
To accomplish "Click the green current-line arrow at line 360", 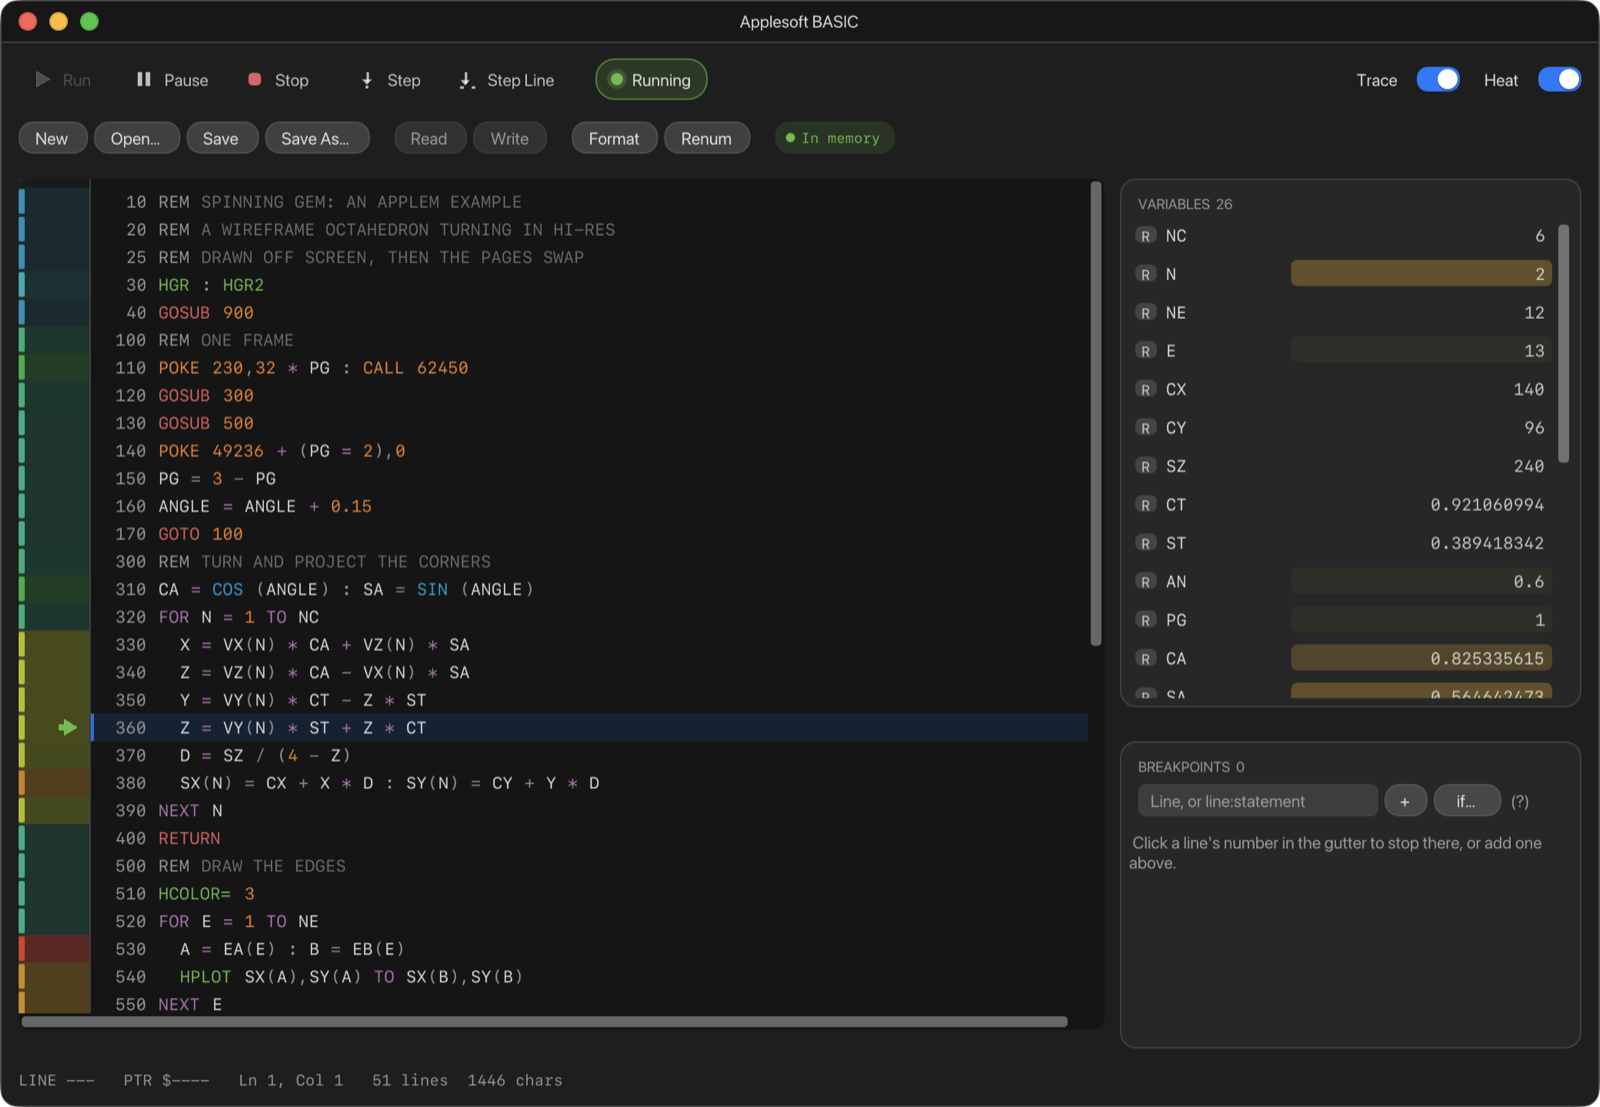I will pyautogui.click(x=67, y=727).
